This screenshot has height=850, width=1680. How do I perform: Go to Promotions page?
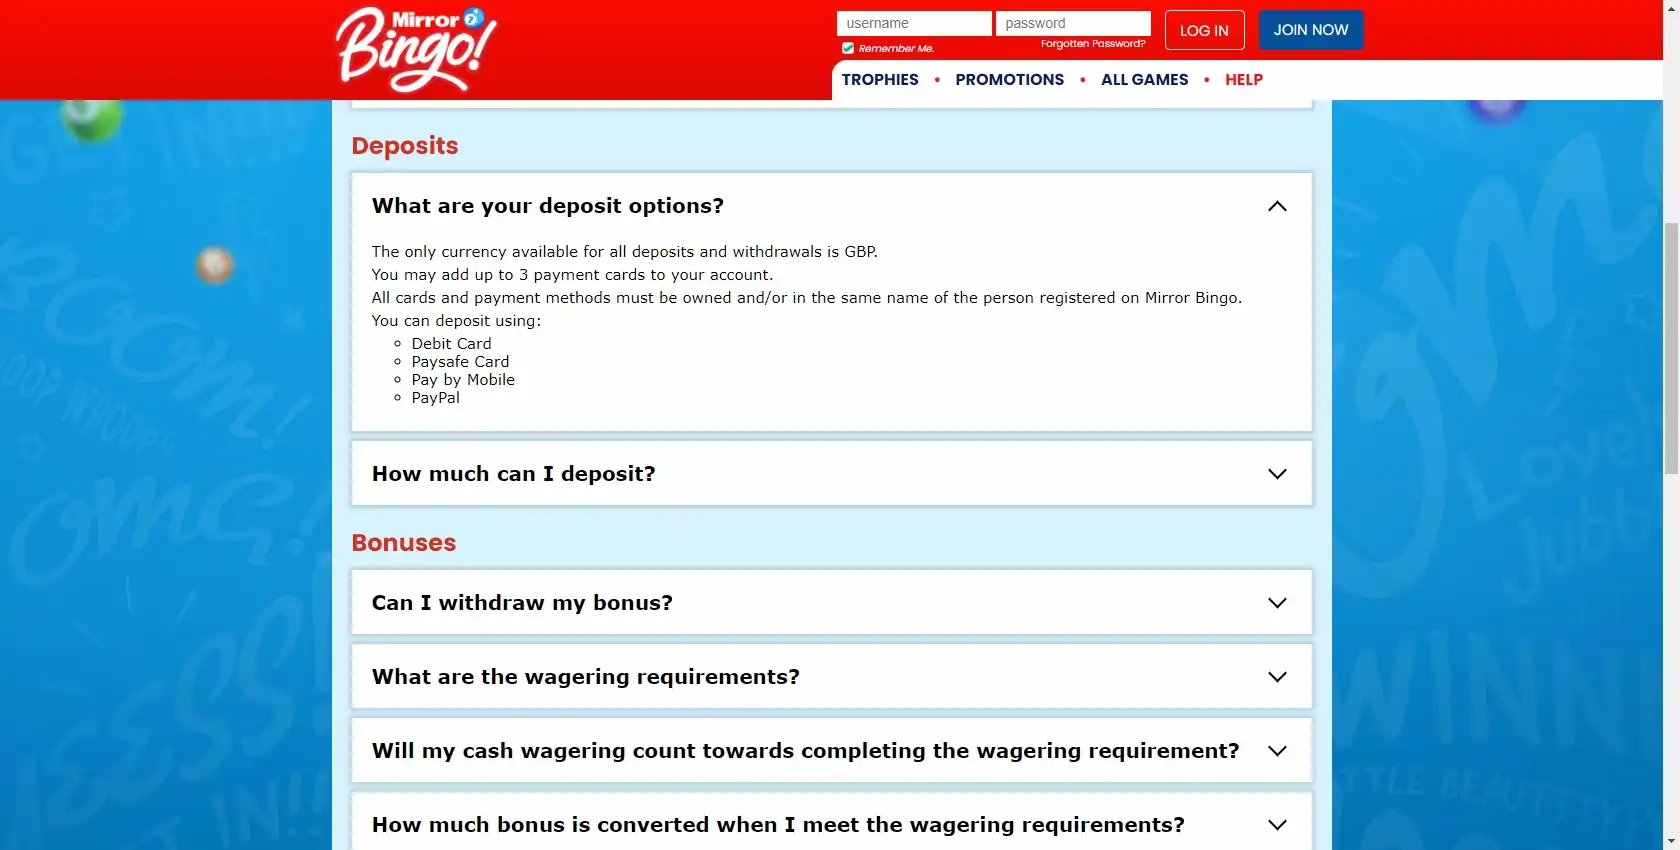pos(1009,80)
